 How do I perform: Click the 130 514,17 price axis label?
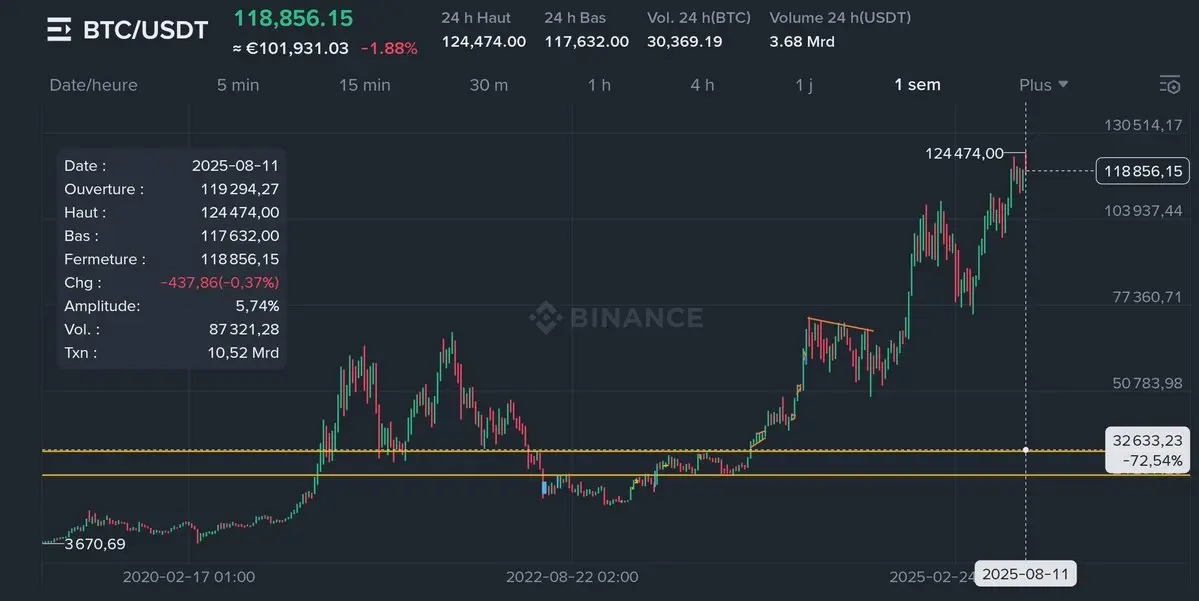(x=1143, y=125)
